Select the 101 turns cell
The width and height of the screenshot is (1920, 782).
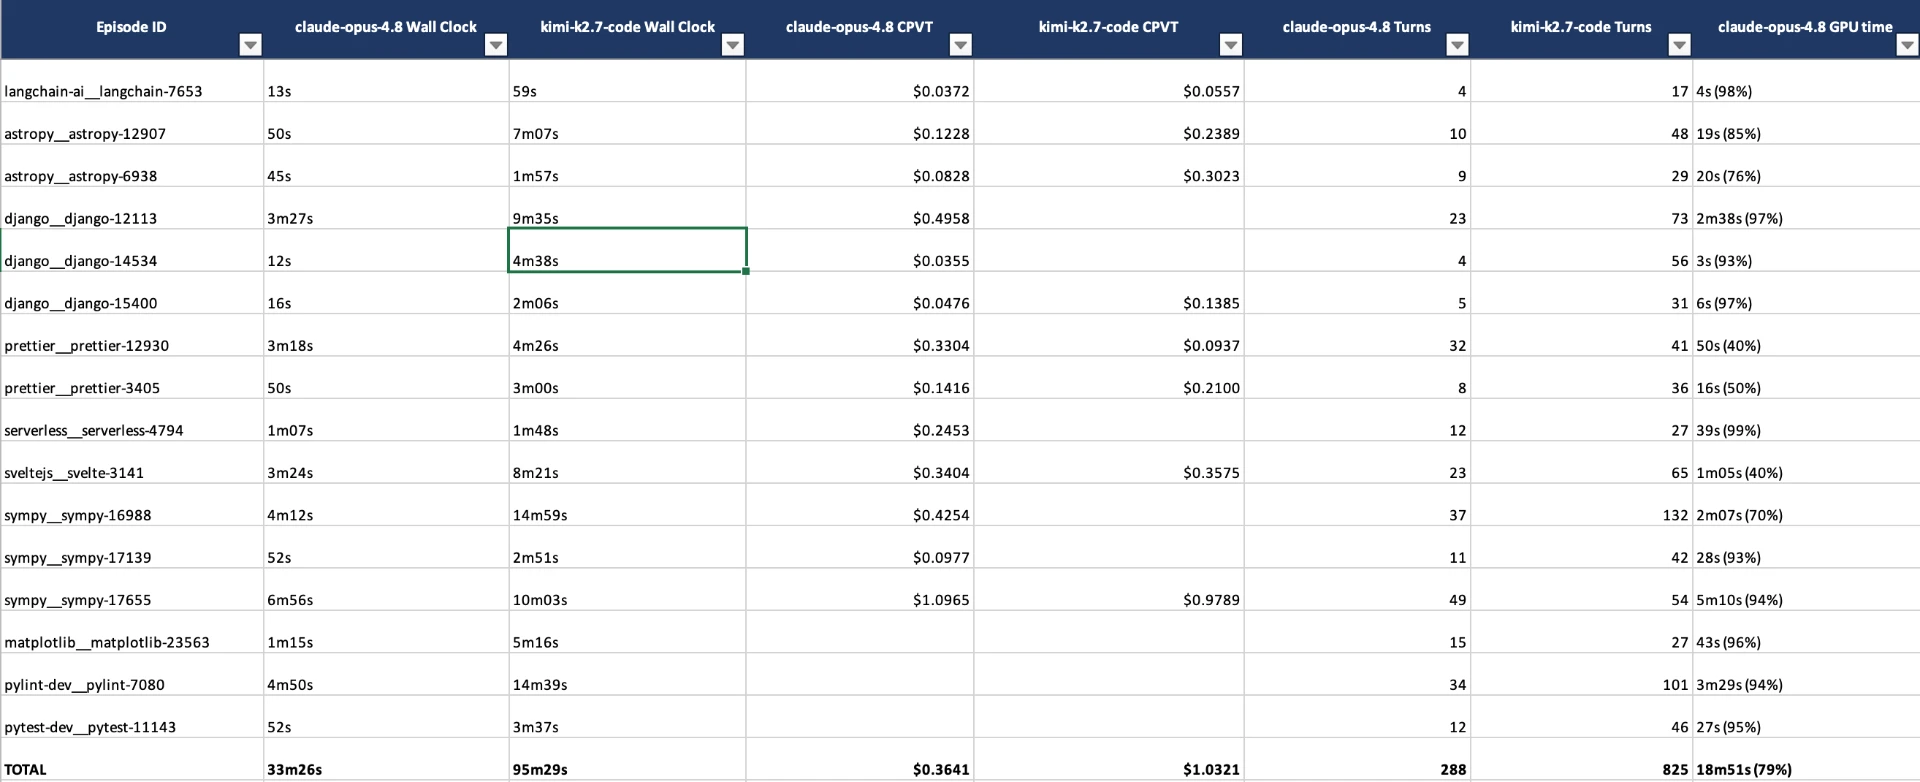pyautogui.click(x=1581, y=675)
